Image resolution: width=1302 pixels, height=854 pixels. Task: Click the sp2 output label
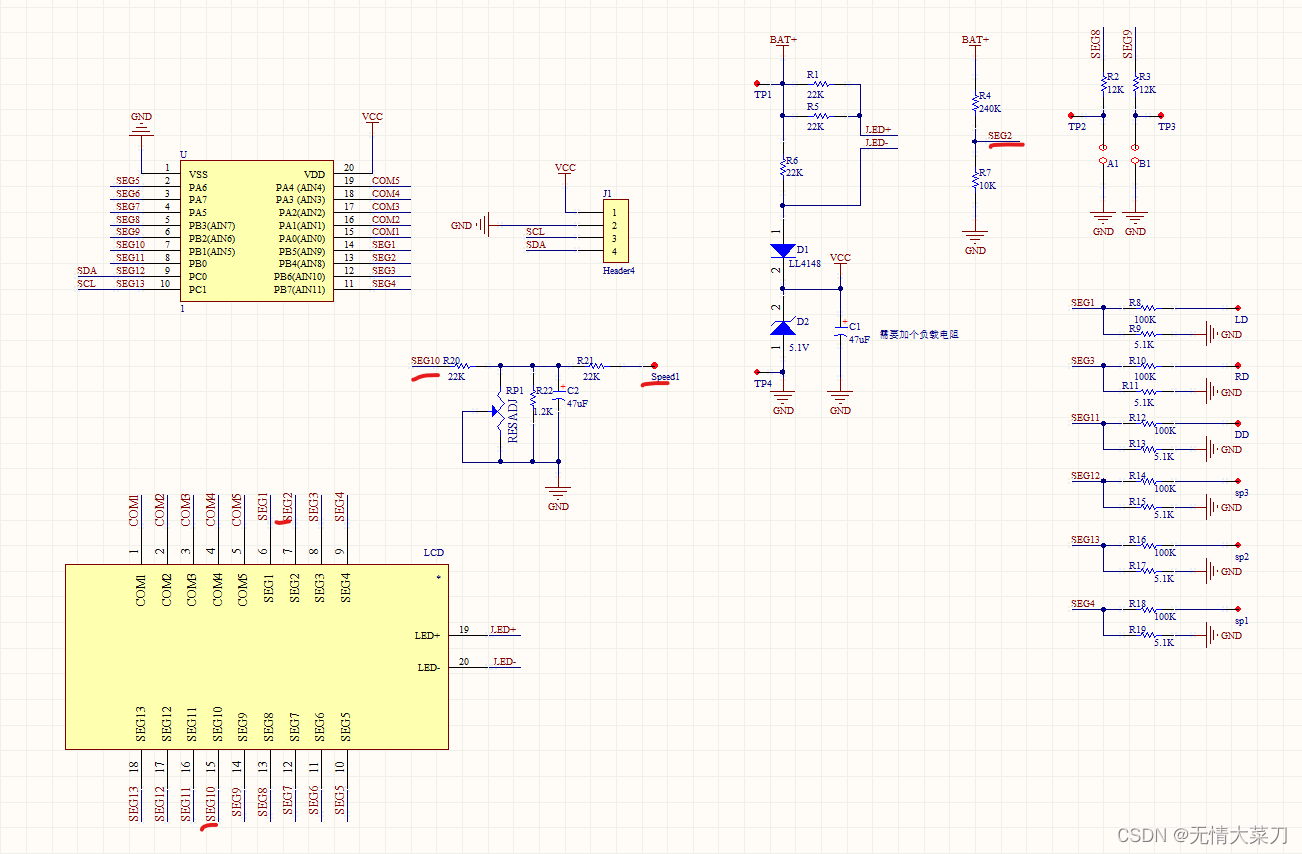tap(1241, 557)
